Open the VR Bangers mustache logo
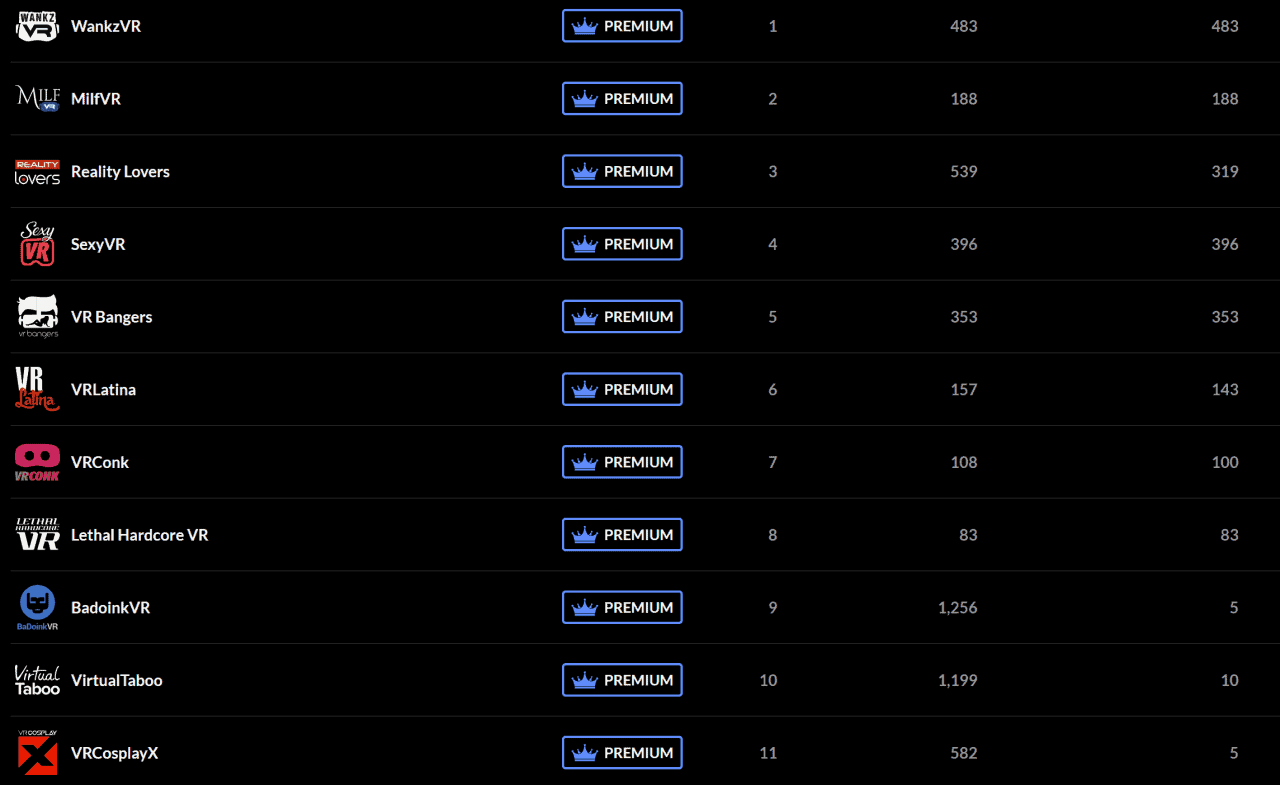The width and height of the screenshot is (1280, 785). pos(37,317)
